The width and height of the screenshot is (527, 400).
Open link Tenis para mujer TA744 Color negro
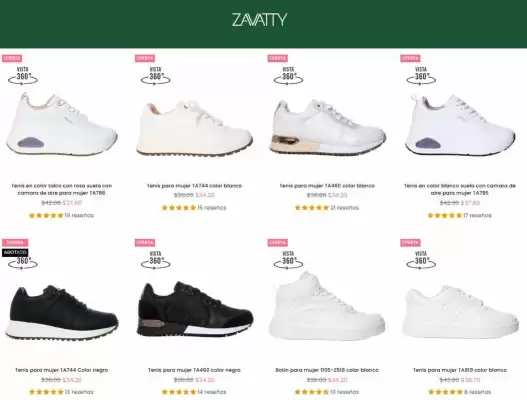point(62,370)
